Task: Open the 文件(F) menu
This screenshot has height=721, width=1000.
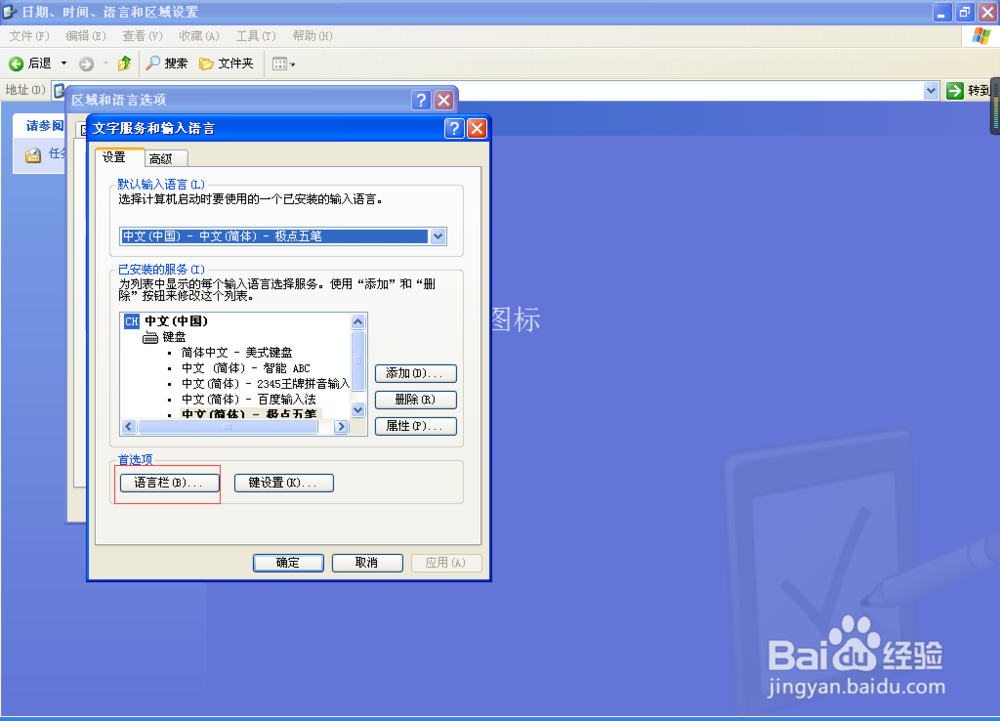Action: (x=29, y=36)
